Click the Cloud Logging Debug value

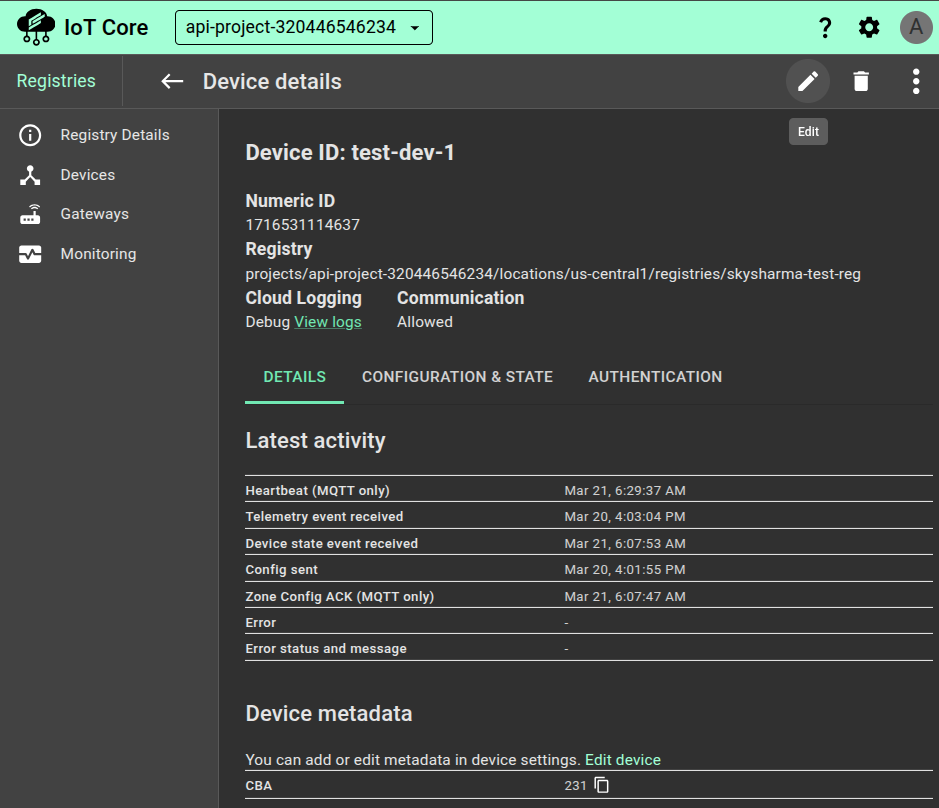coord(267,322)
